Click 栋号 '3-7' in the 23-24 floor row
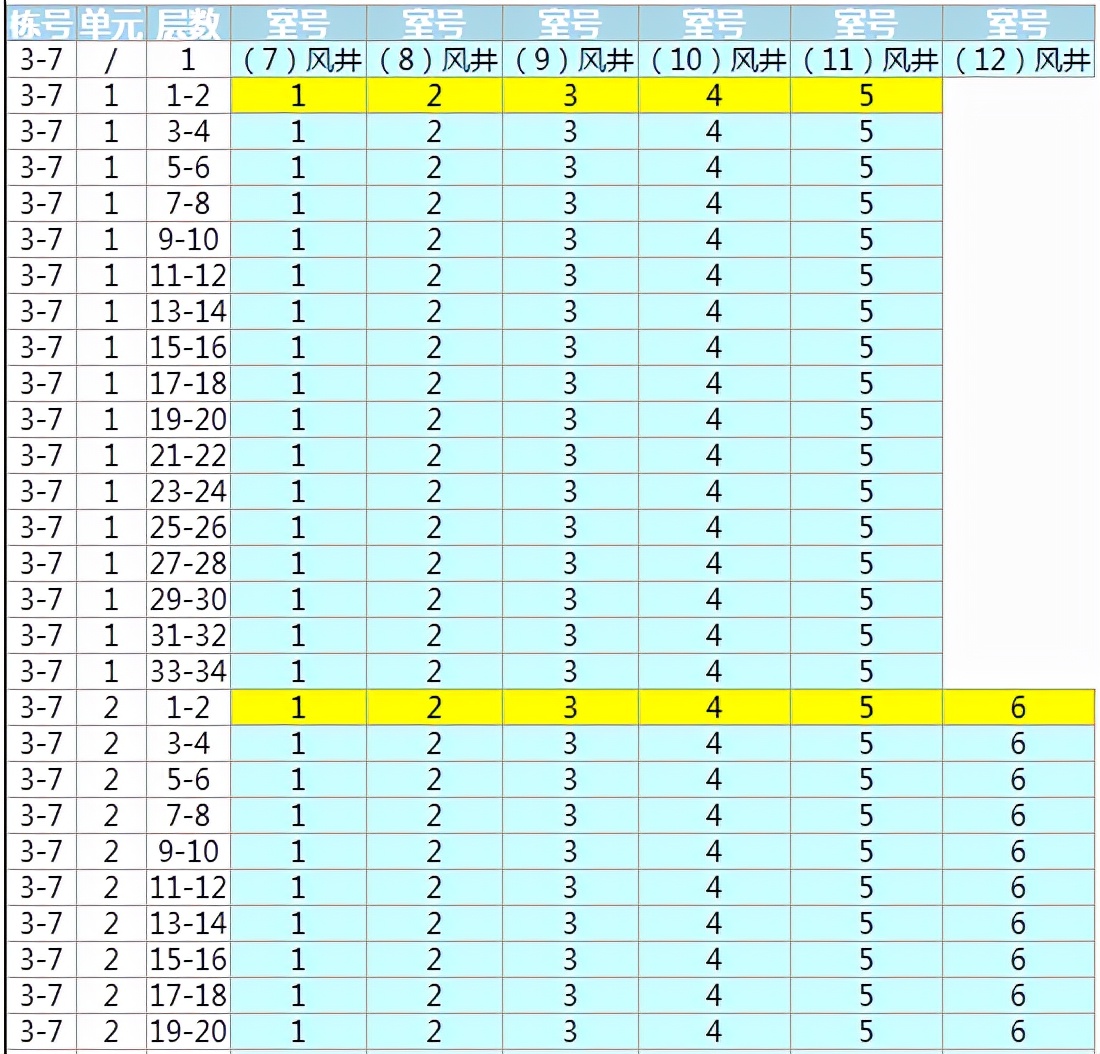The height and width of the screenshot is (1054, 1100). click(x=41, y=491)
